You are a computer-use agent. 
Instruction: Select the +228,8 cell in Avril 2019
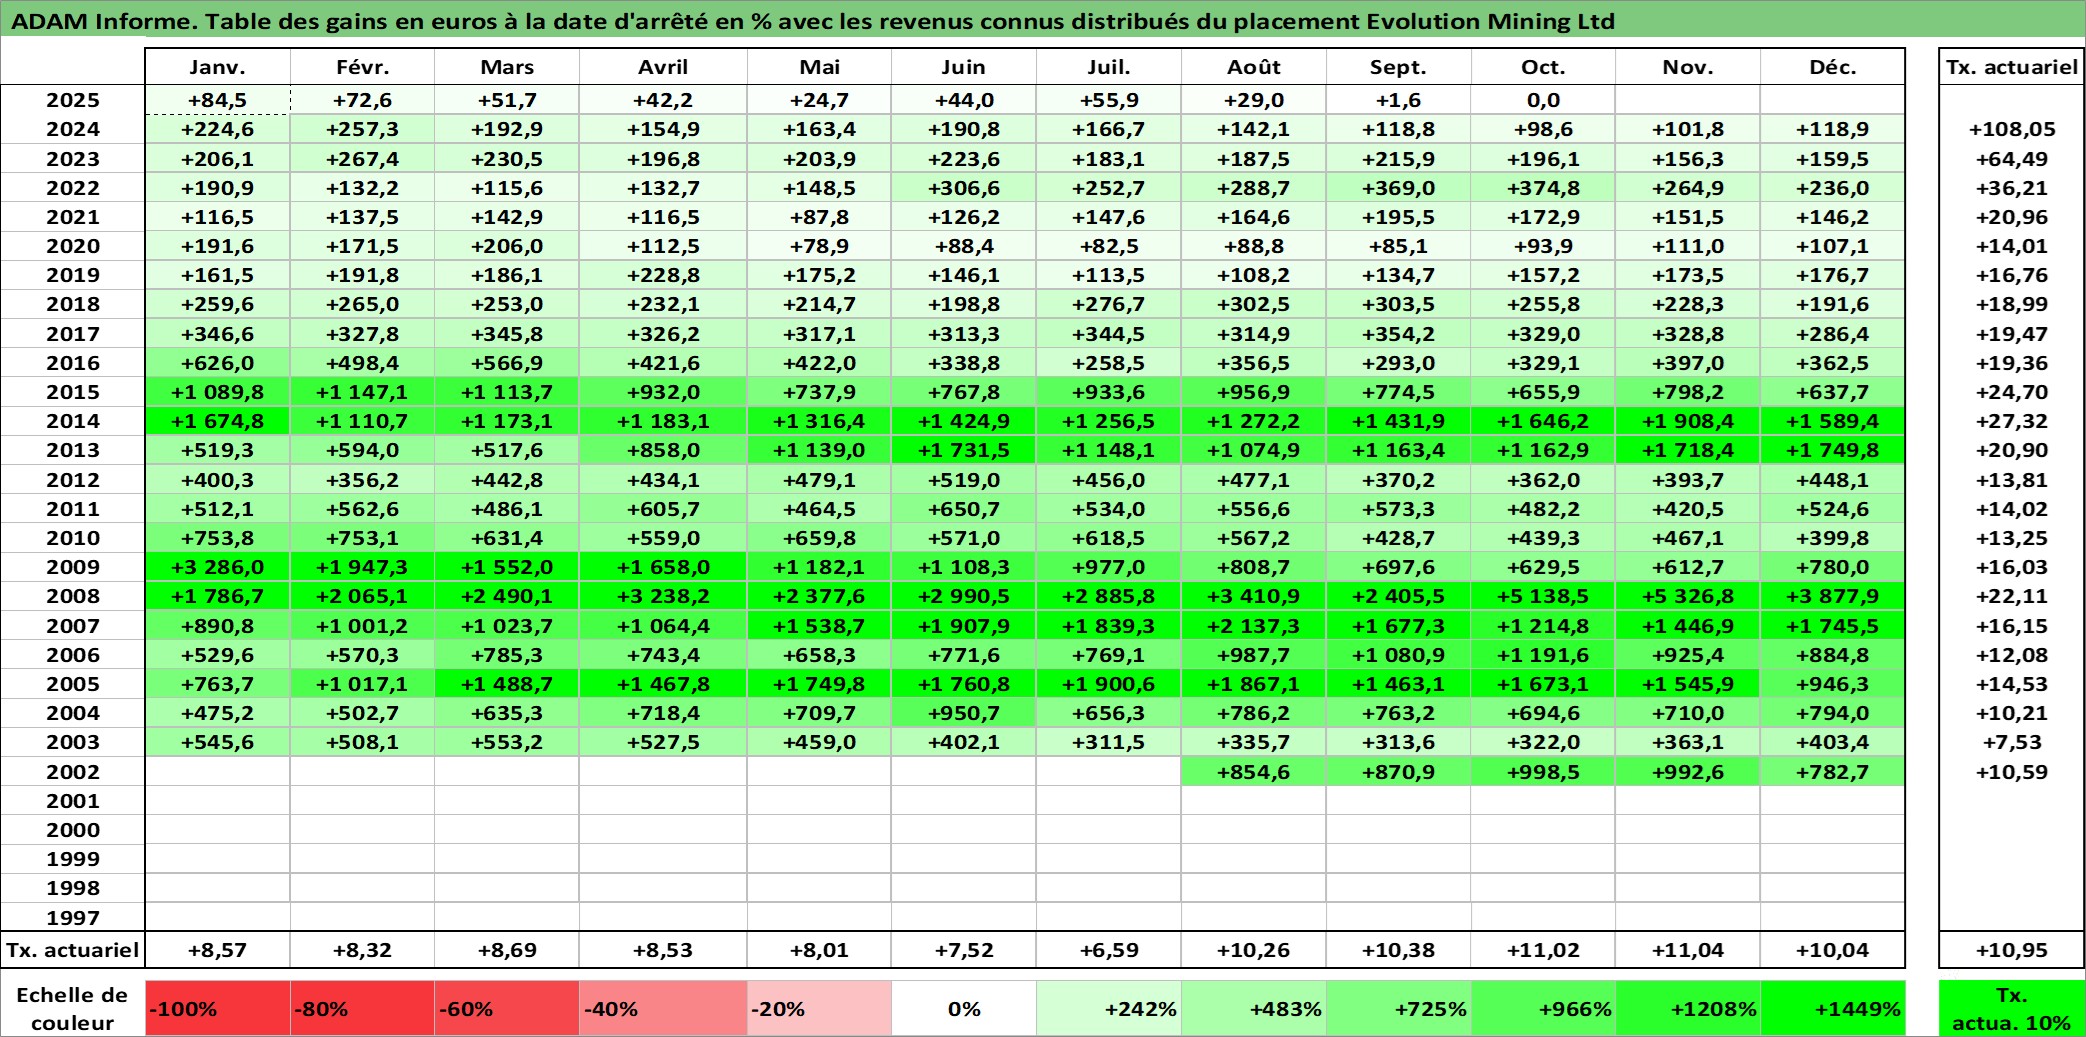coord(663,275)
